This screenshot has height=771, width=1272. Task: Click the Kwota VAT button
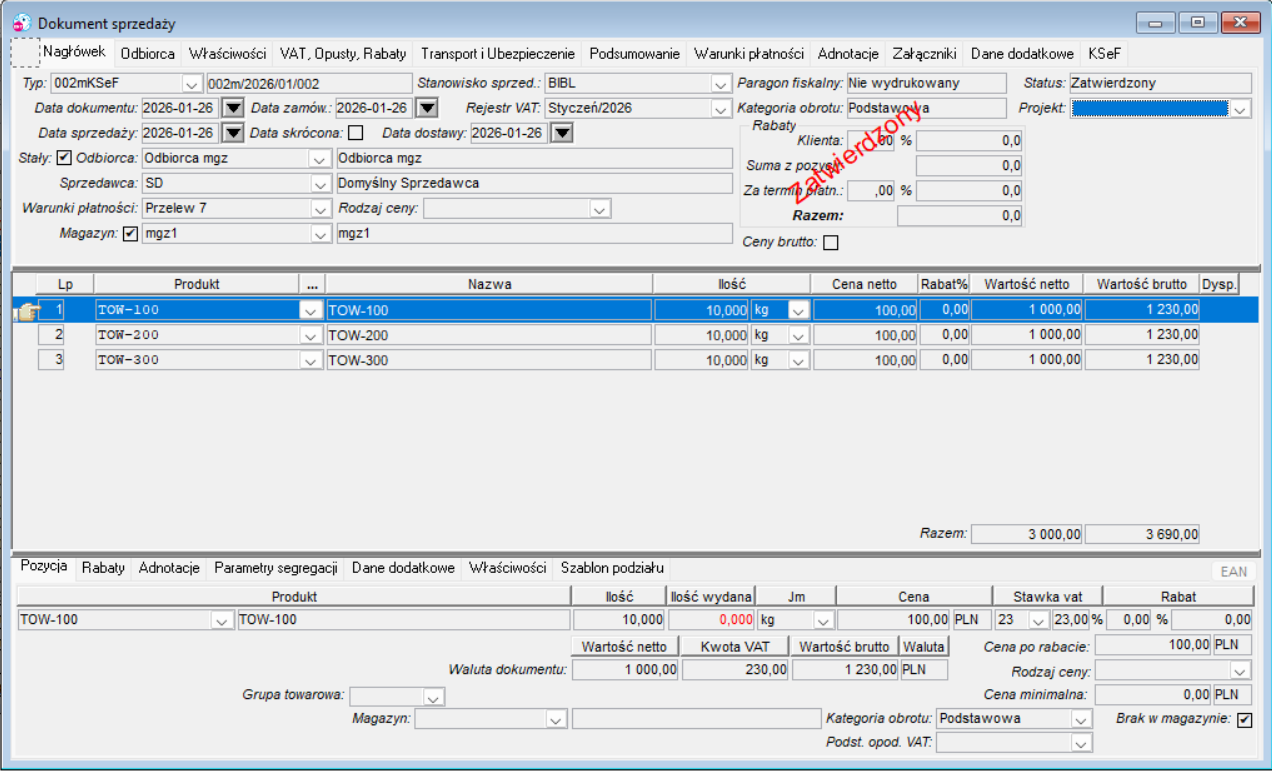tap(735, 647)
